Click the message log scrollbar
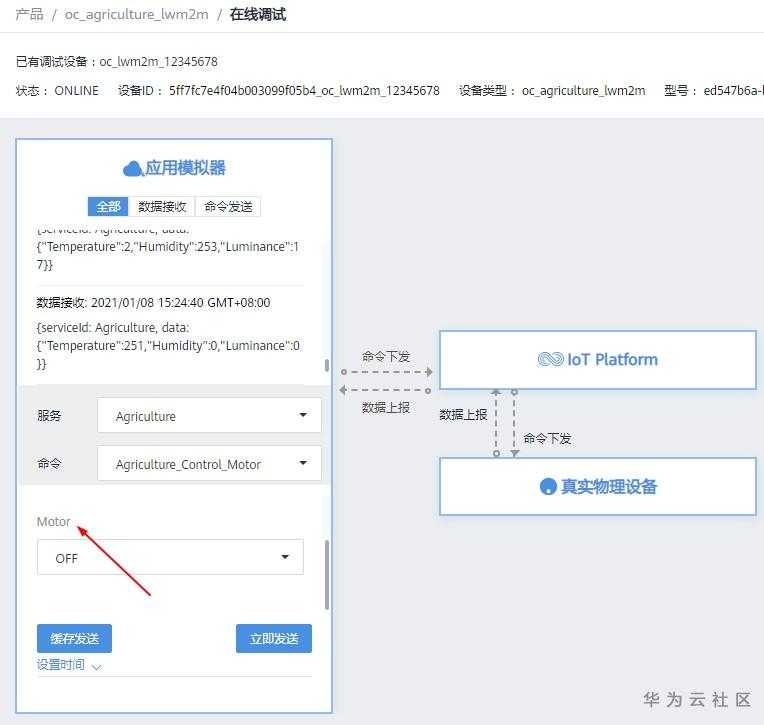Viewport: 764px width, 725px height. (x=326, y=365)
